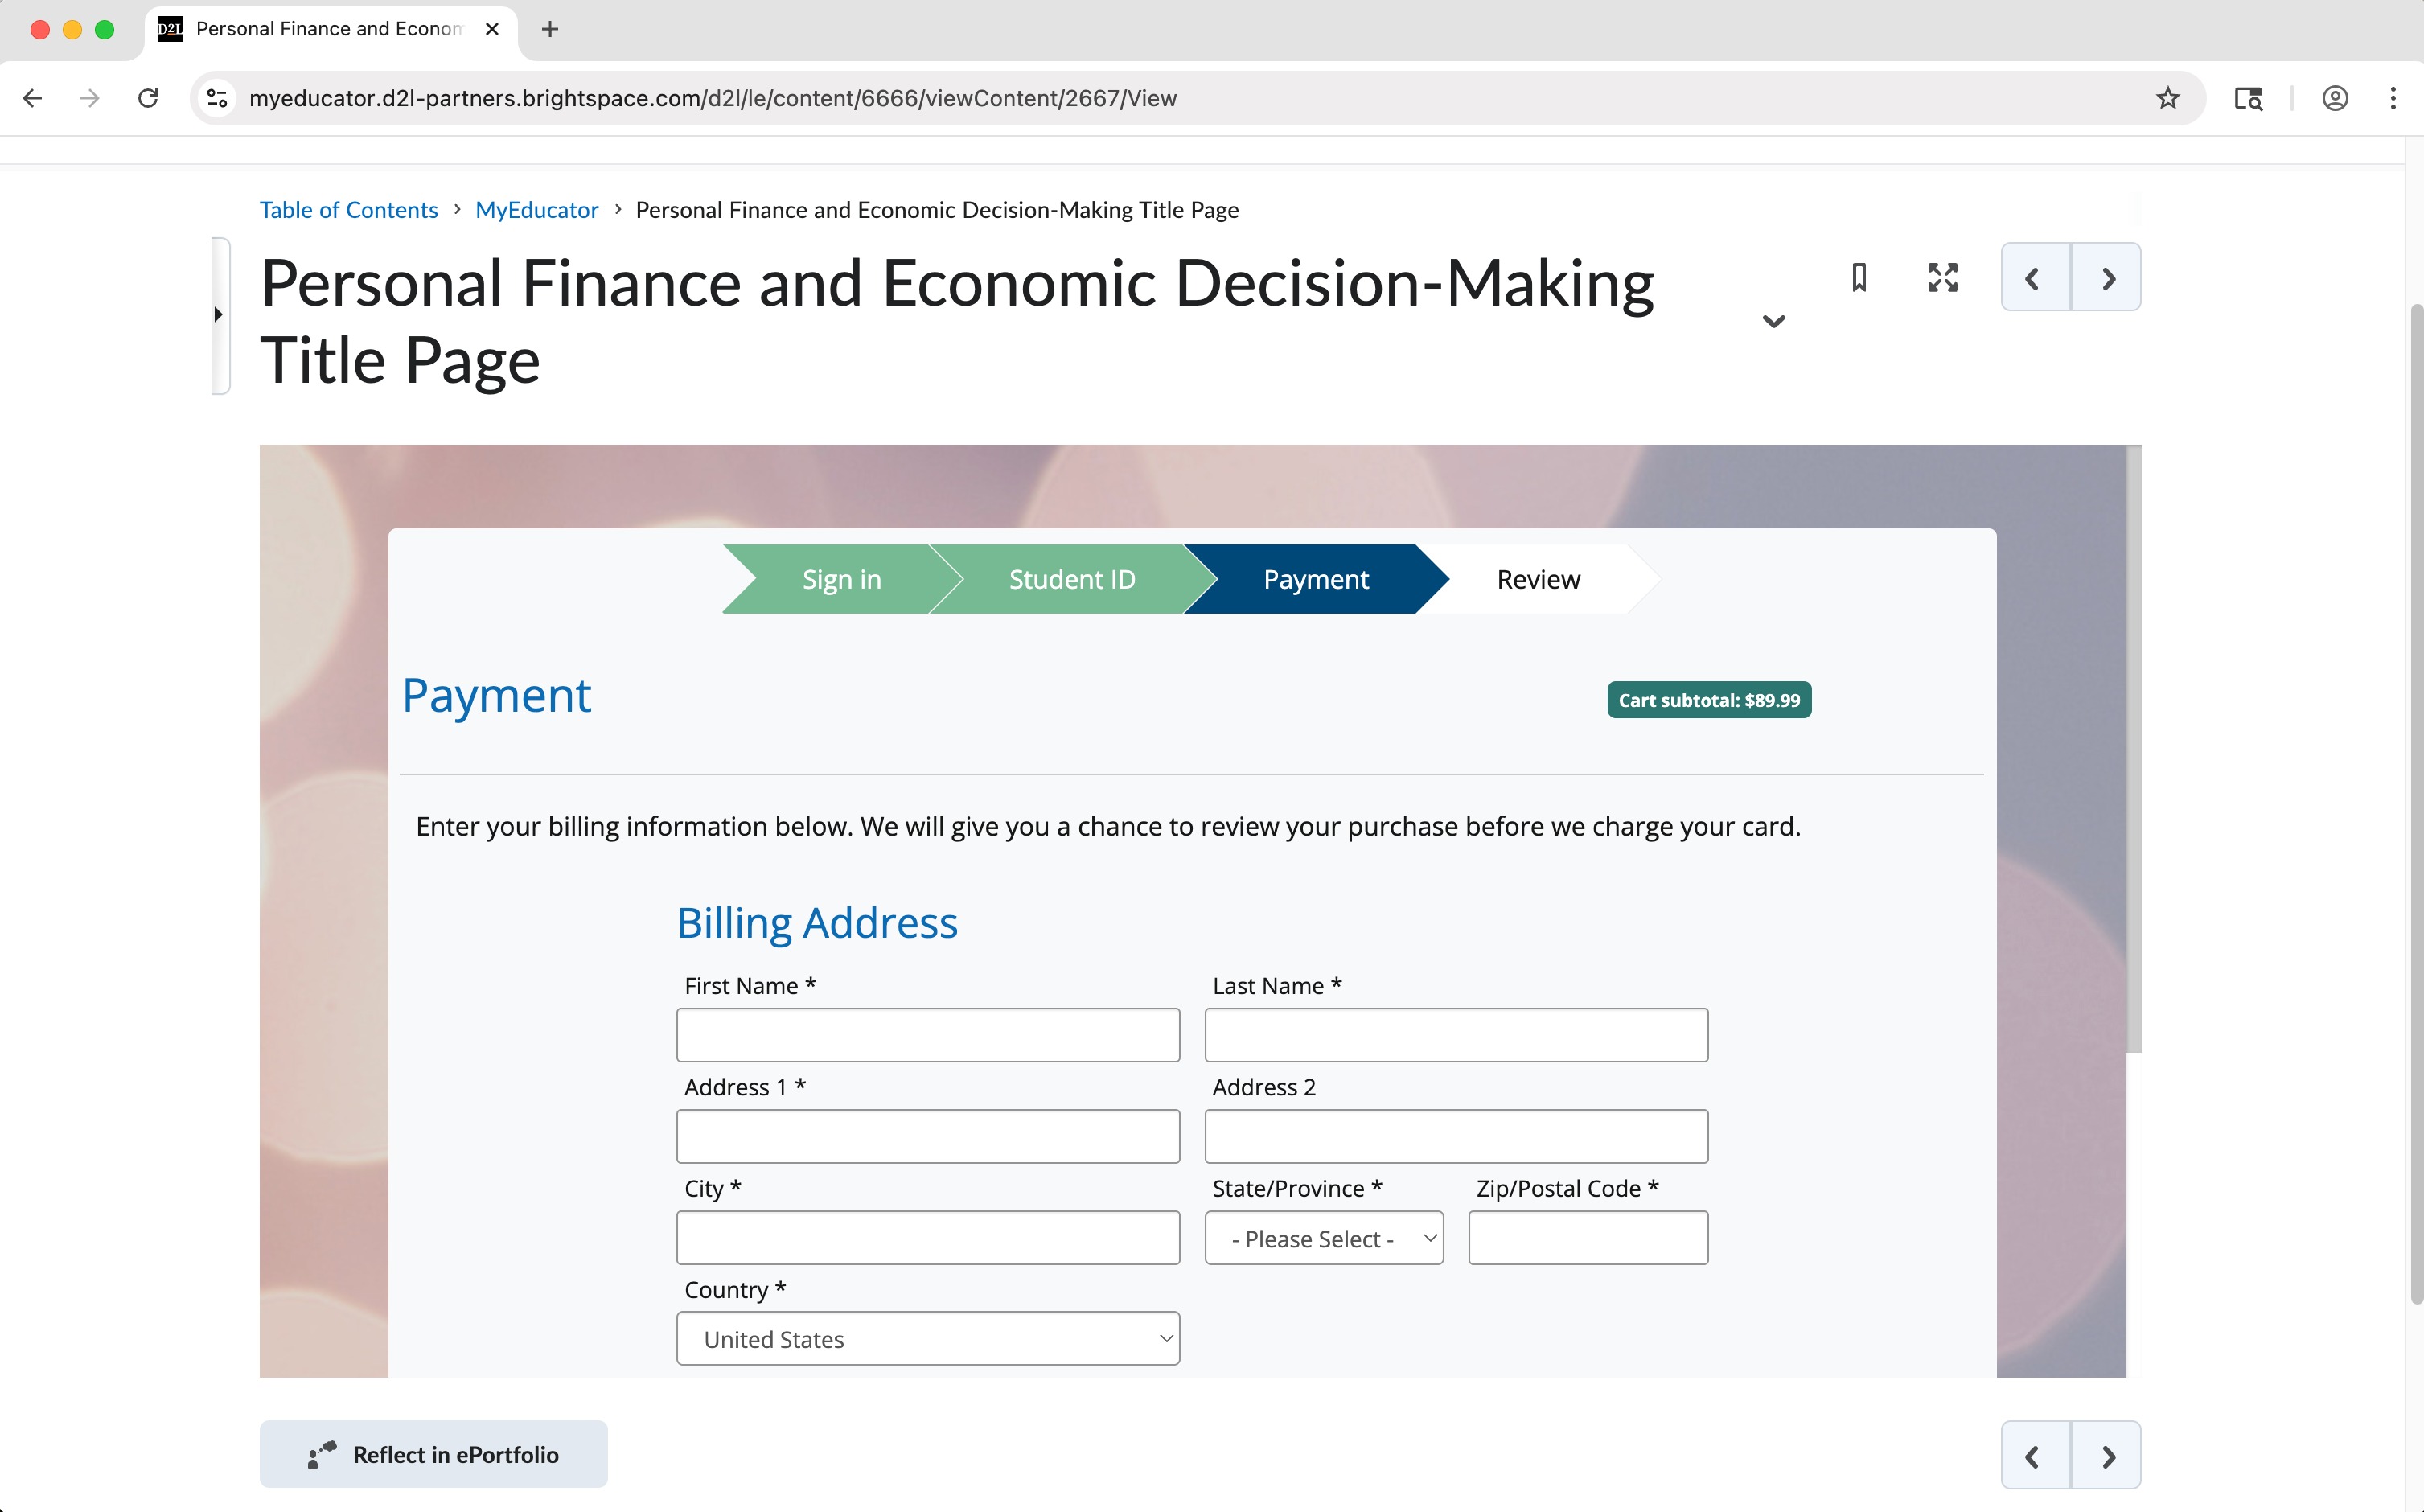
Task: Open the Chrome three-dot menu
Action: tap(2392, 98)
